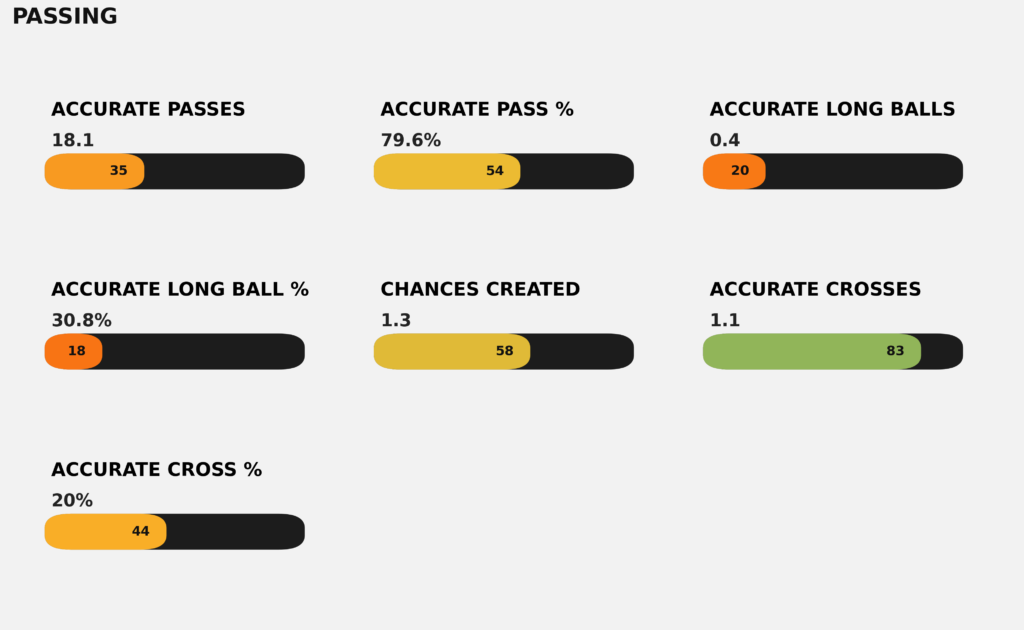Viewport: 1024px width, 630px height.
Task: Click the ACCURATE PASSES label
Action: point(148,110)
